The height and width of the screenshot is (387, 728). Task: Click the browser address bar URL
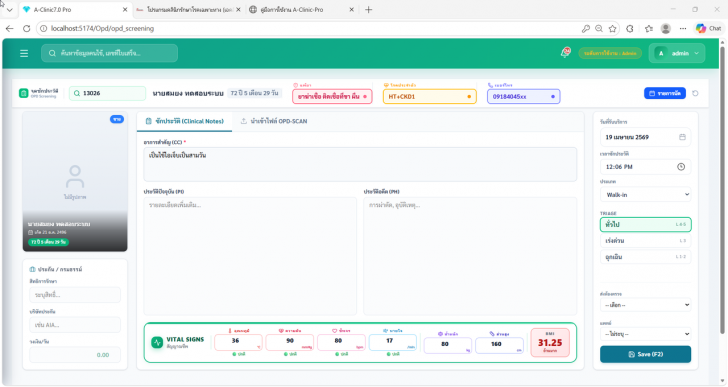click(x=103, y=28)
